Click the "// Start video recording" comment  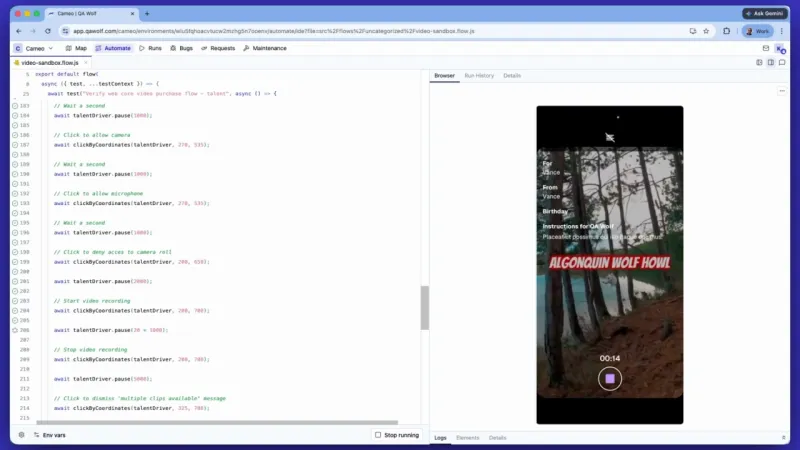coord(92,301)
